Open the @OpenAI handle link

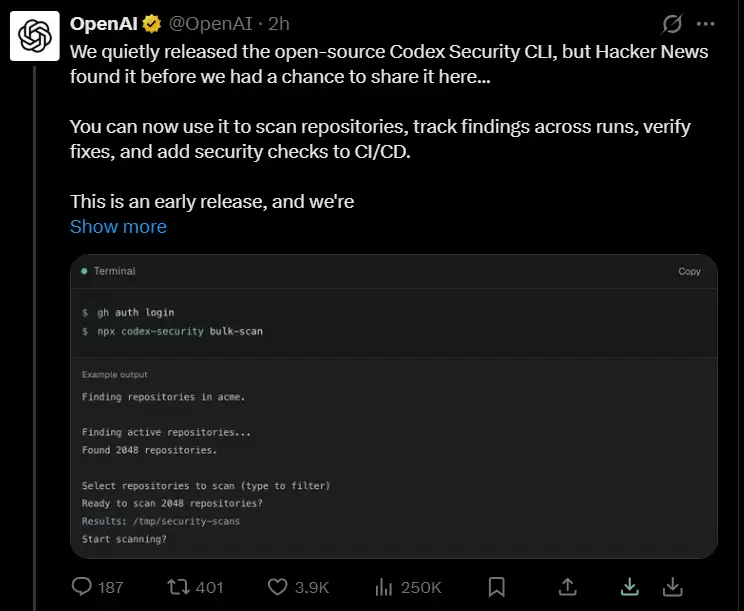tap(211, 24)
